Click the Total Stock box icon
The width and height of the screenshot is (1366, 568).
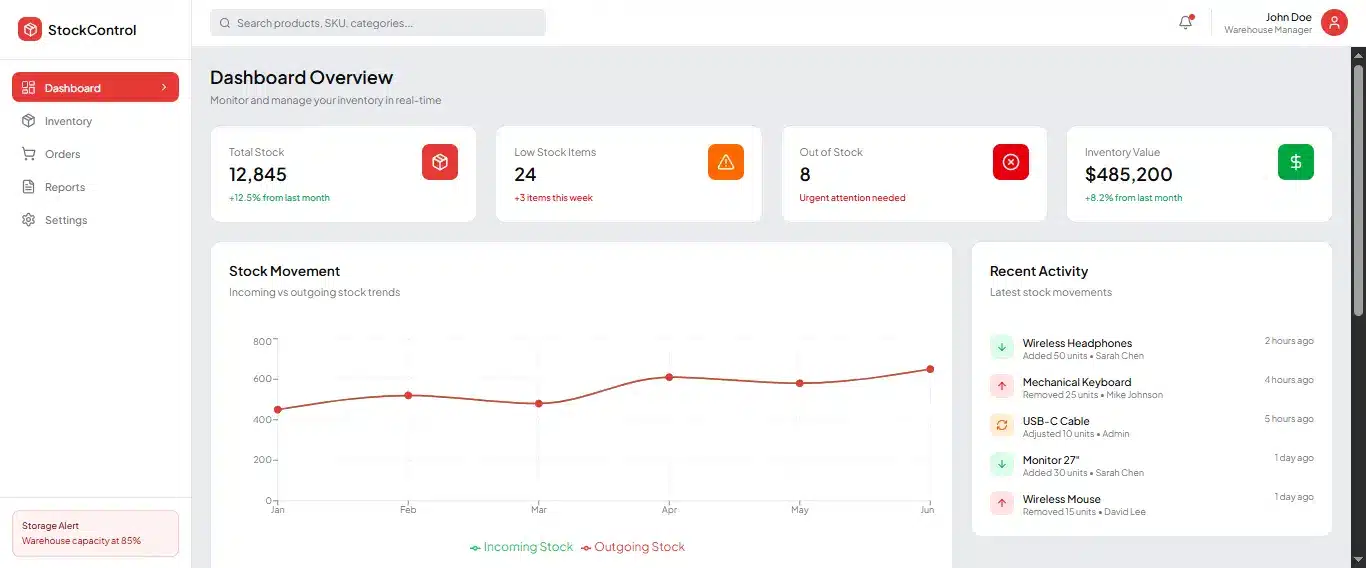pyautogui.click(x=439, y=162)
